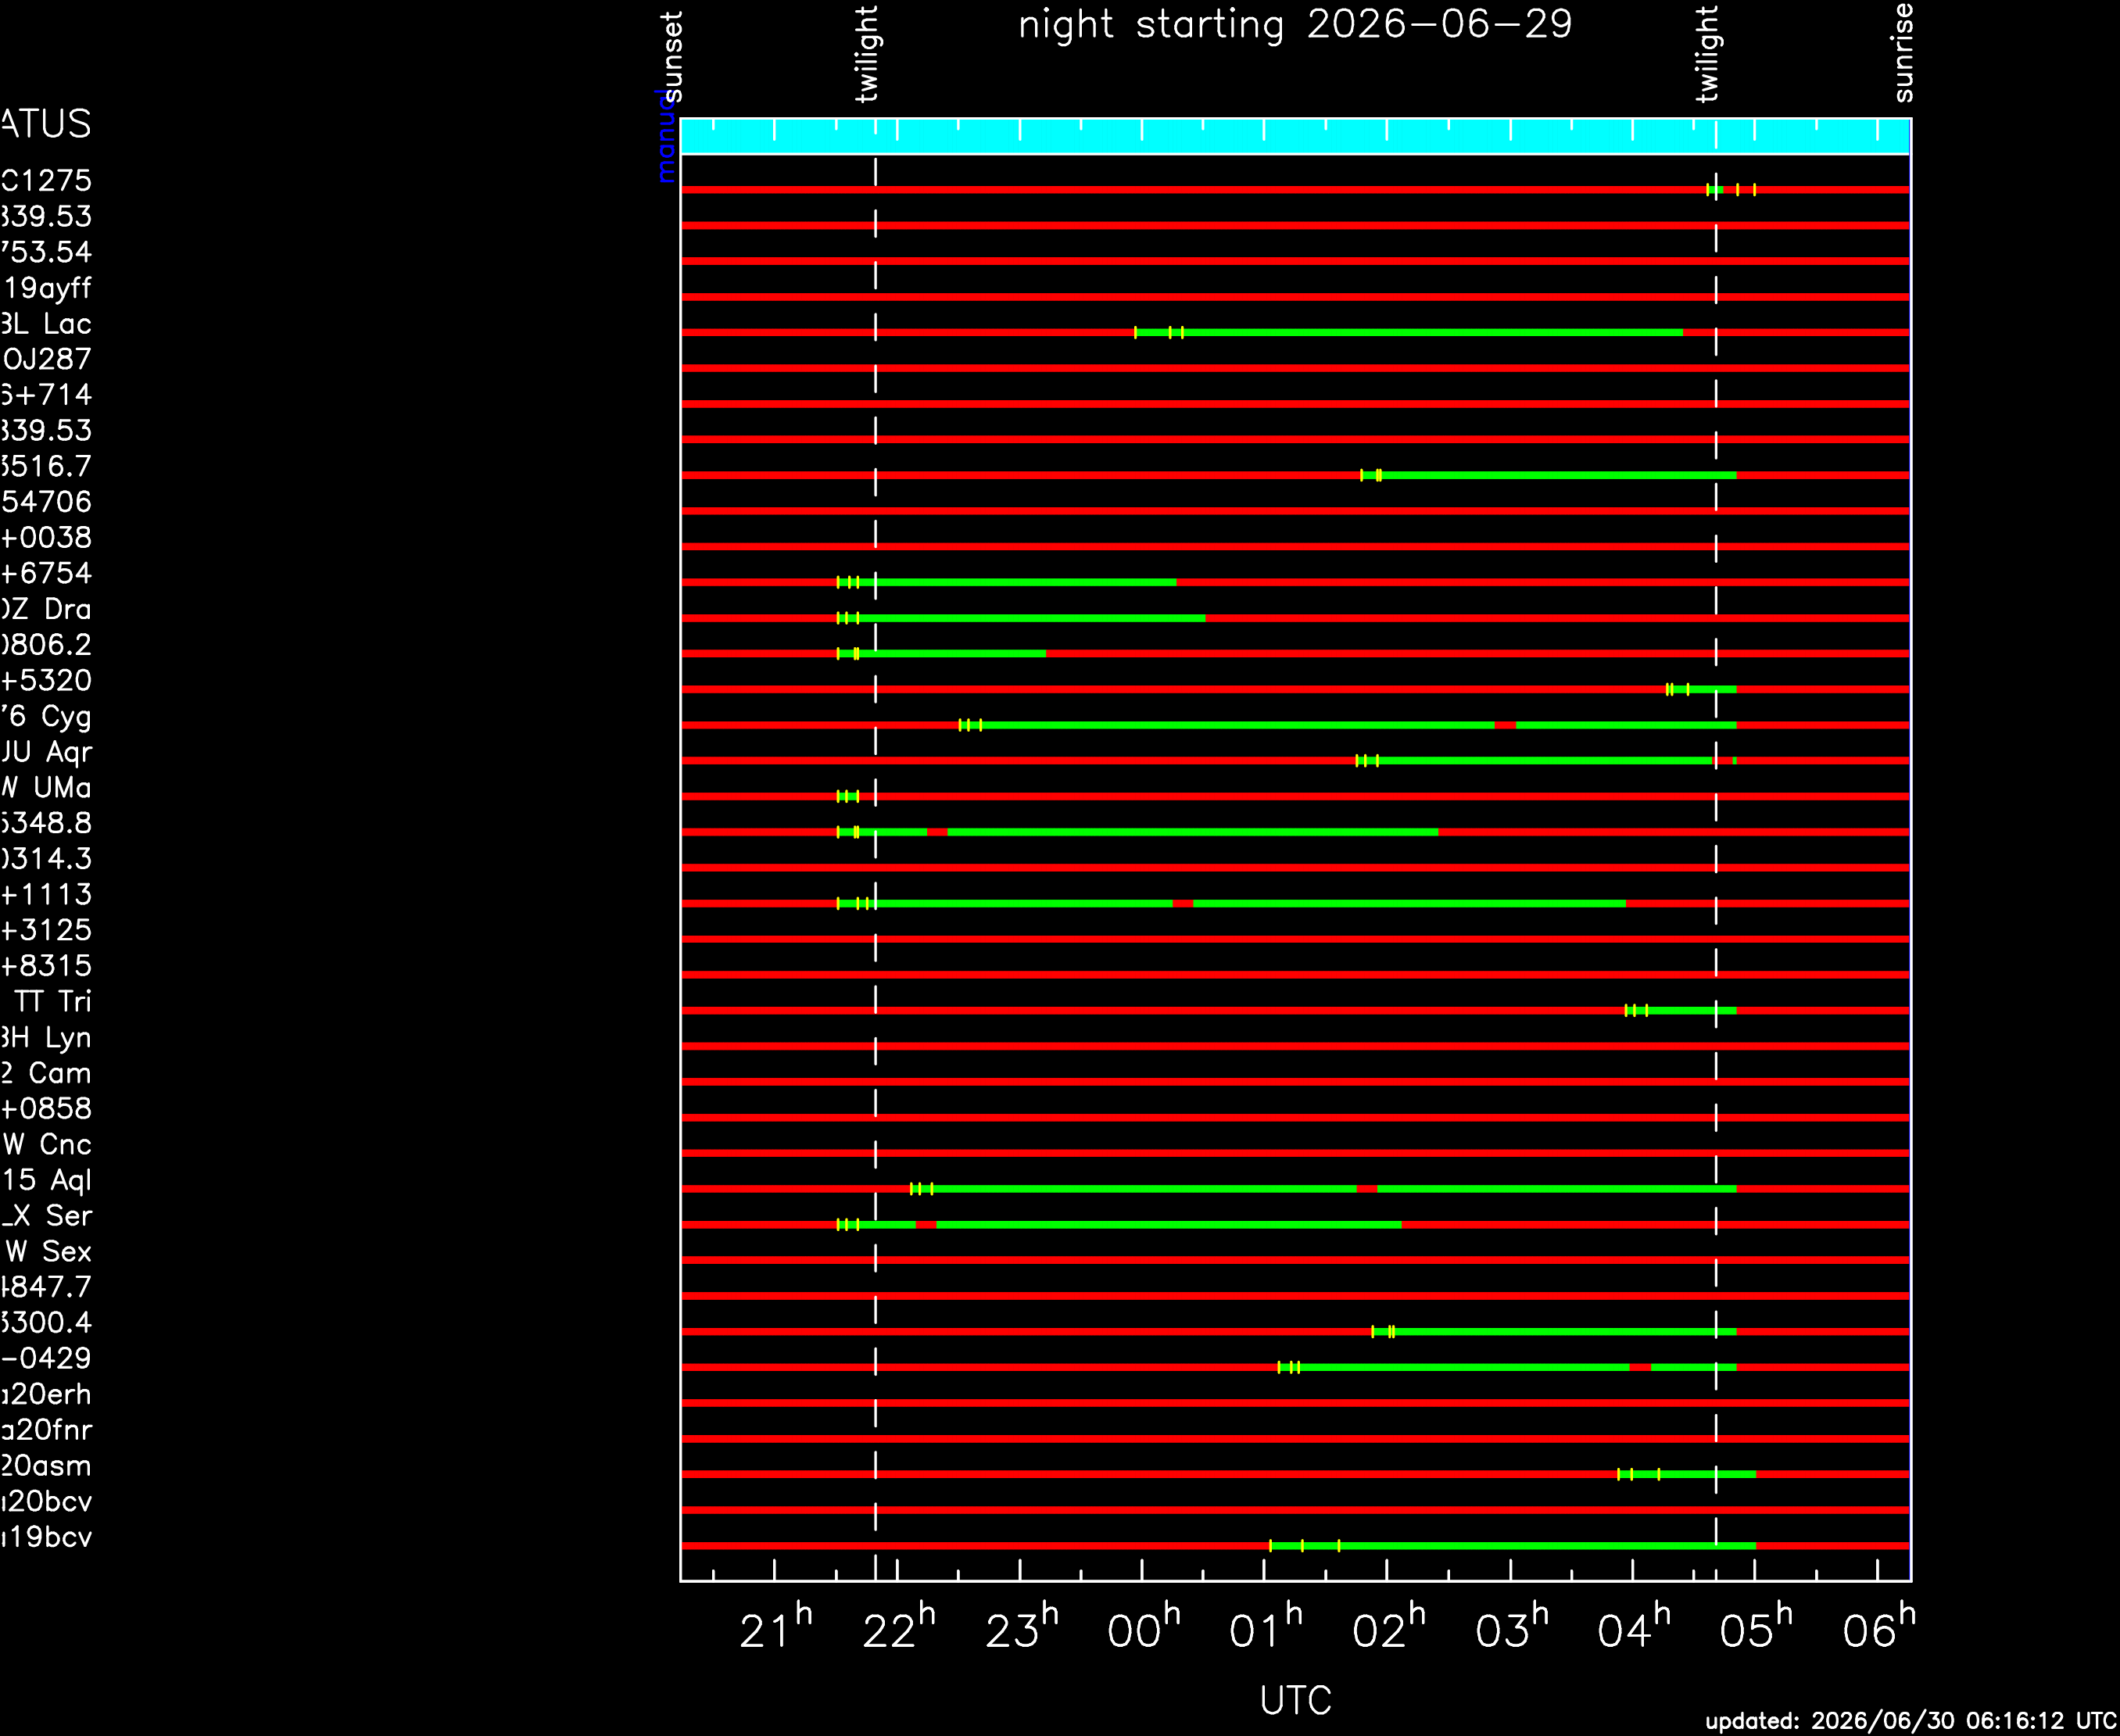Click the cyan status bar atop the chart
2120x1736 pixels.
tap(1295, 136)
